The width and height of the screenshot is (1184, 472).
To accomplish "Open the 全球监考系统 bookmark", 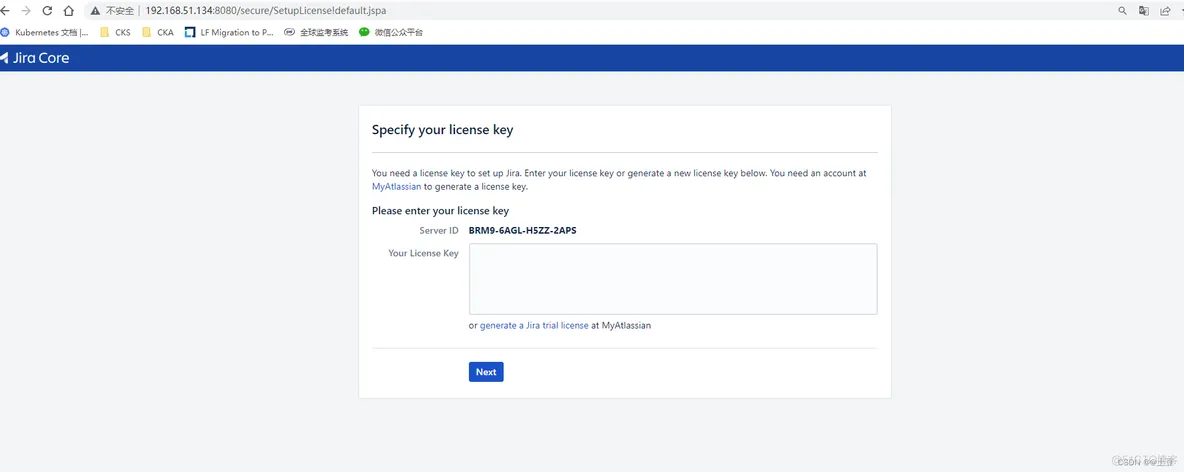I will coord(316,32).
